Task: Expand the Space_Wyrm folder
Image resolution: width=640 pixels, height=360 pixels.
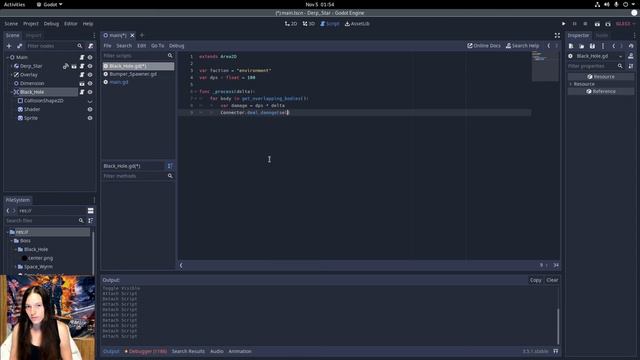Action: click(x=16, y=267)
